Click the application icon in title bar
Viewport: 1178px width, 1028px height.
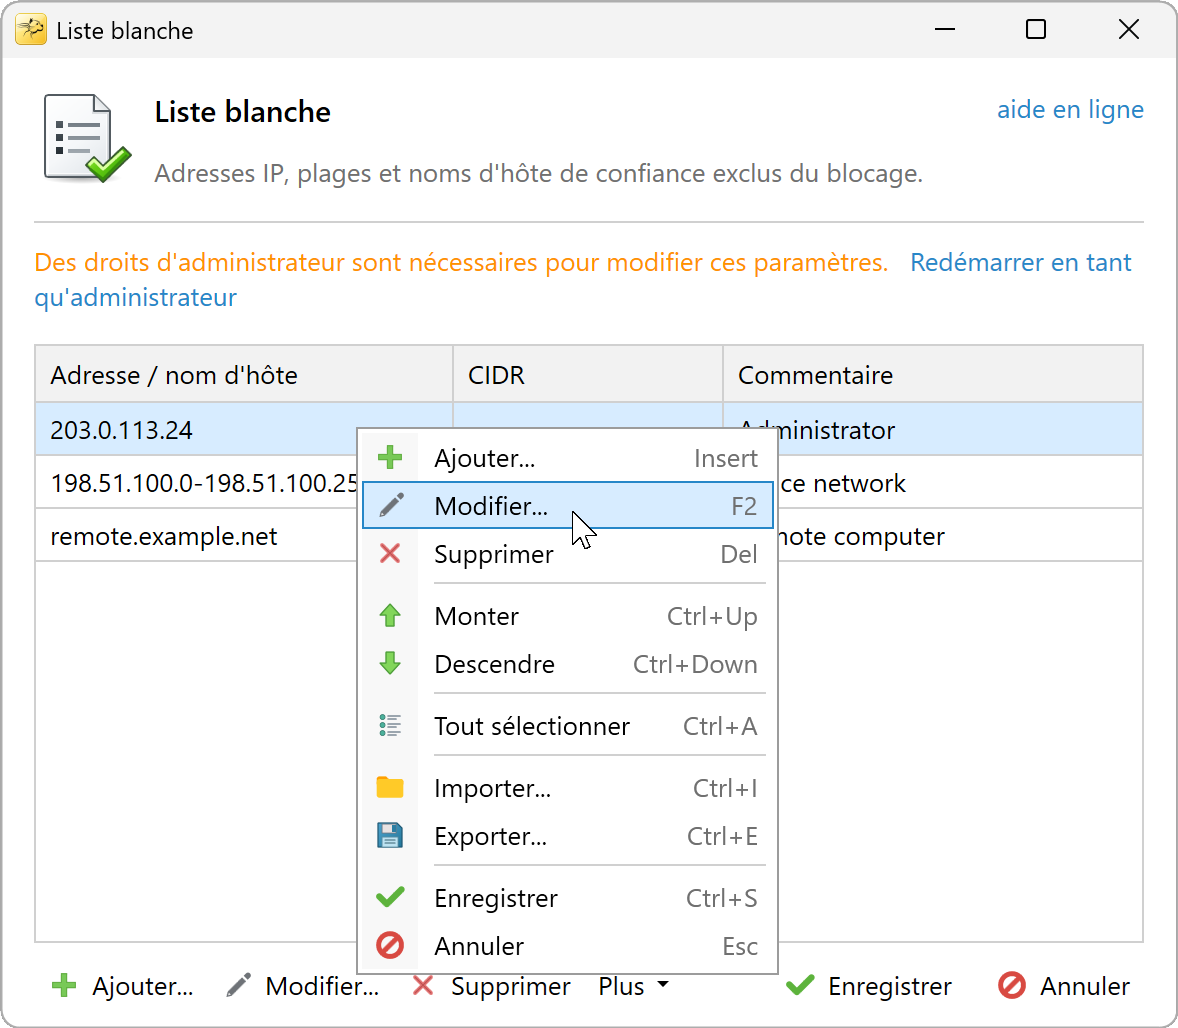(31, 30)
